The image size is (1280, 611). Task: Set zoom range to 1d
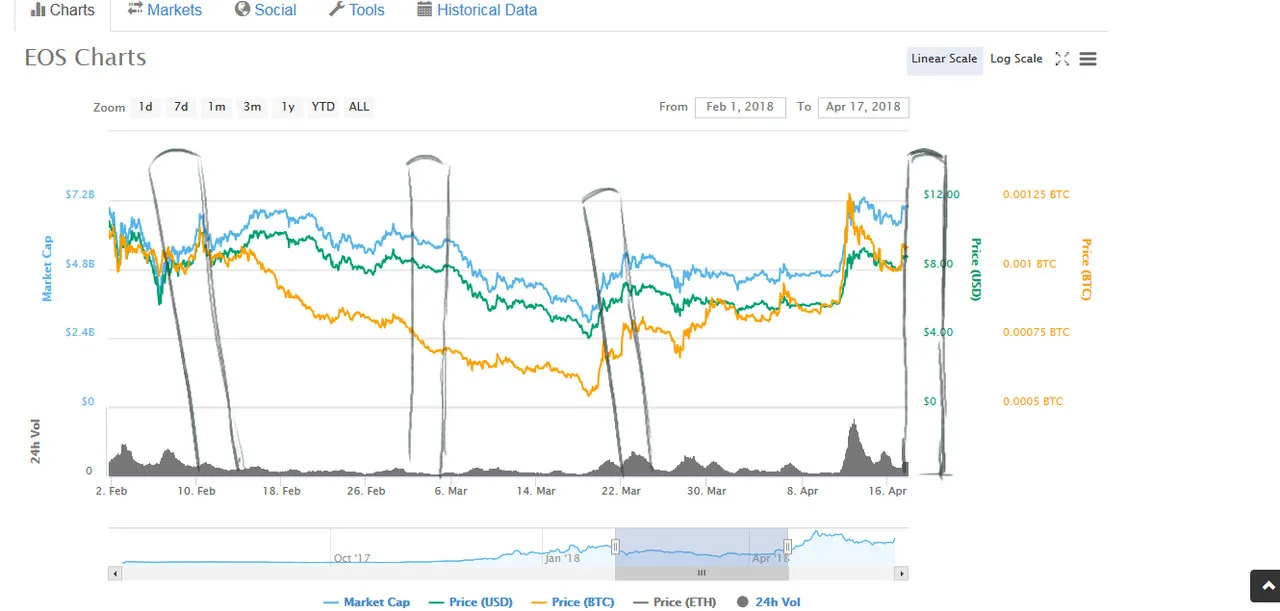[146, 107]
